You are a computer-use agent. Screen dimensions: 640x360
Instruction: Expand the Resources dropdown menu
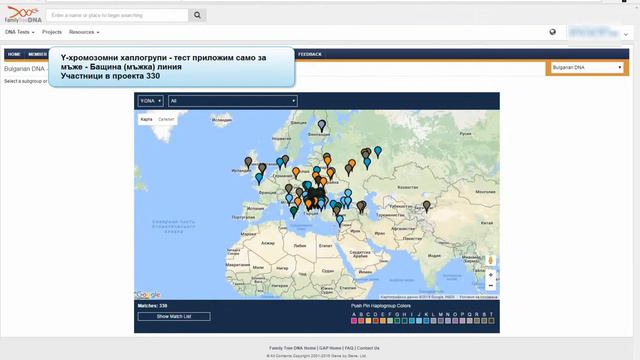coord(84,32)
